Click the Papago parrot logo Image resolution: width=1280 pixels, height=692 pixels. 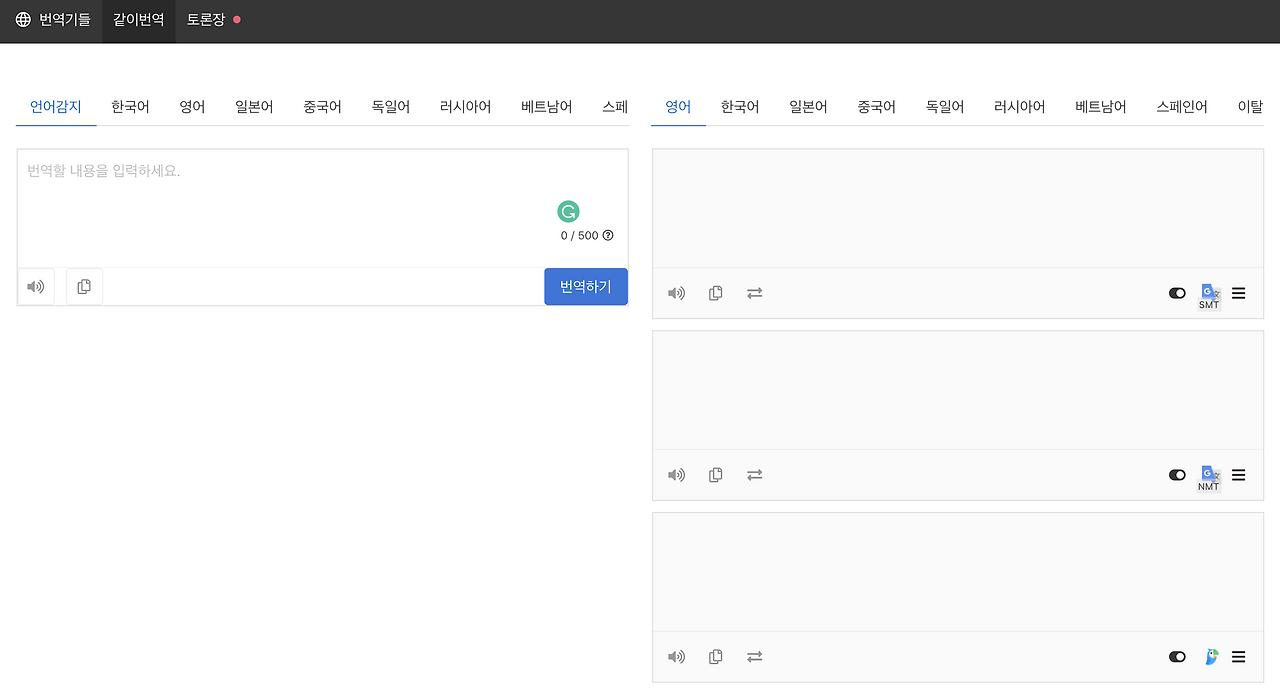[x=1212, y=657]
